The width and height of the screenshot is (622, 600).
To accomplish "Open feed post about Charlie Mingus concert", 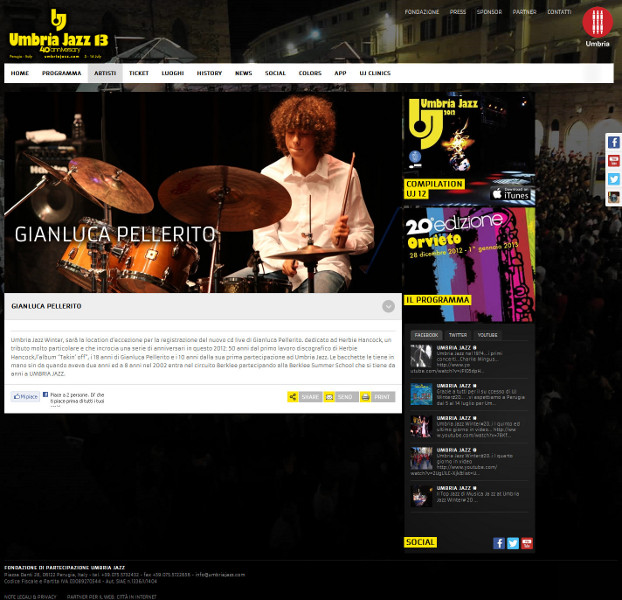I will (x=469, y=359).
